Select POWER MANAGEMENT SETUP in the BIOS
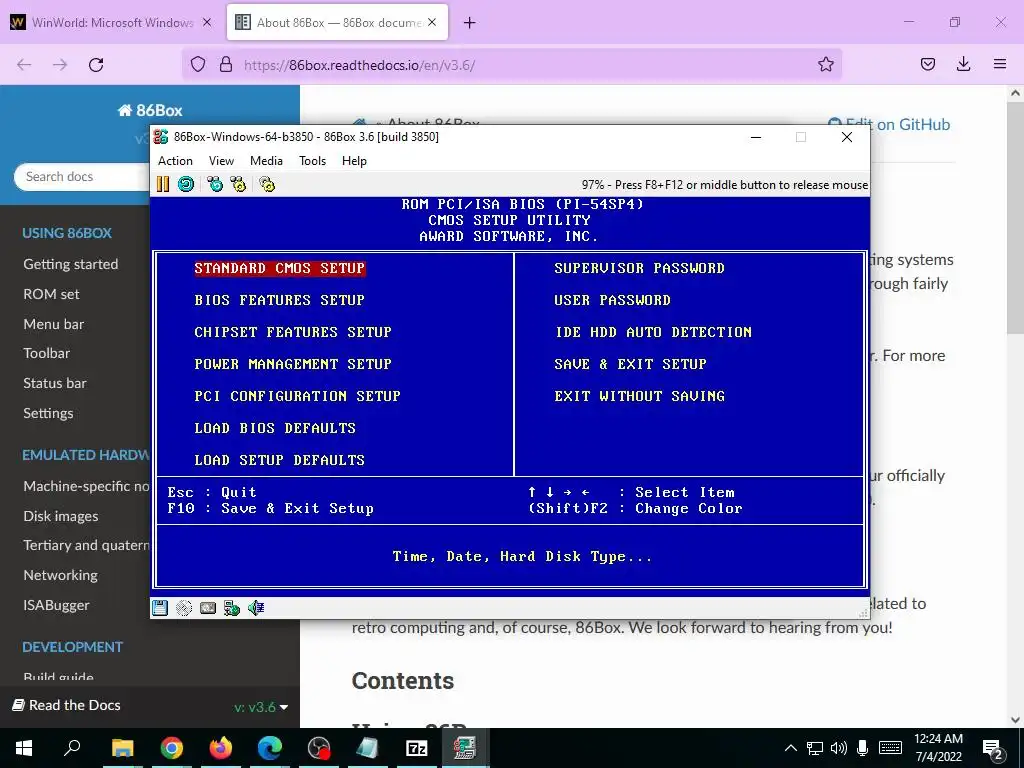The width and height of the screenshot is (1024, 768). pyautogui.click(x=293, y=364)
